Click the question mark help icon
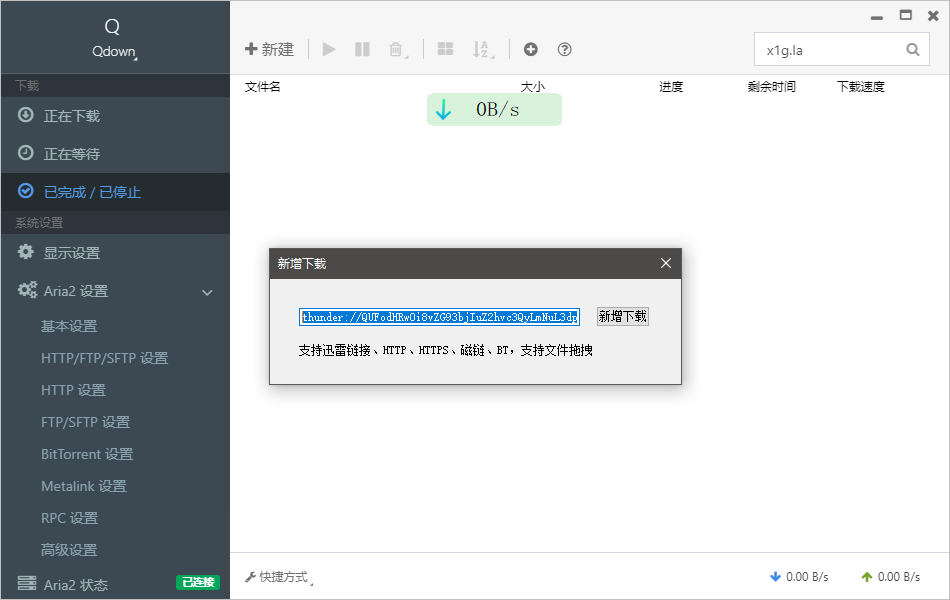Viewport: 950px width, 600px height. [x=564, y=49]
